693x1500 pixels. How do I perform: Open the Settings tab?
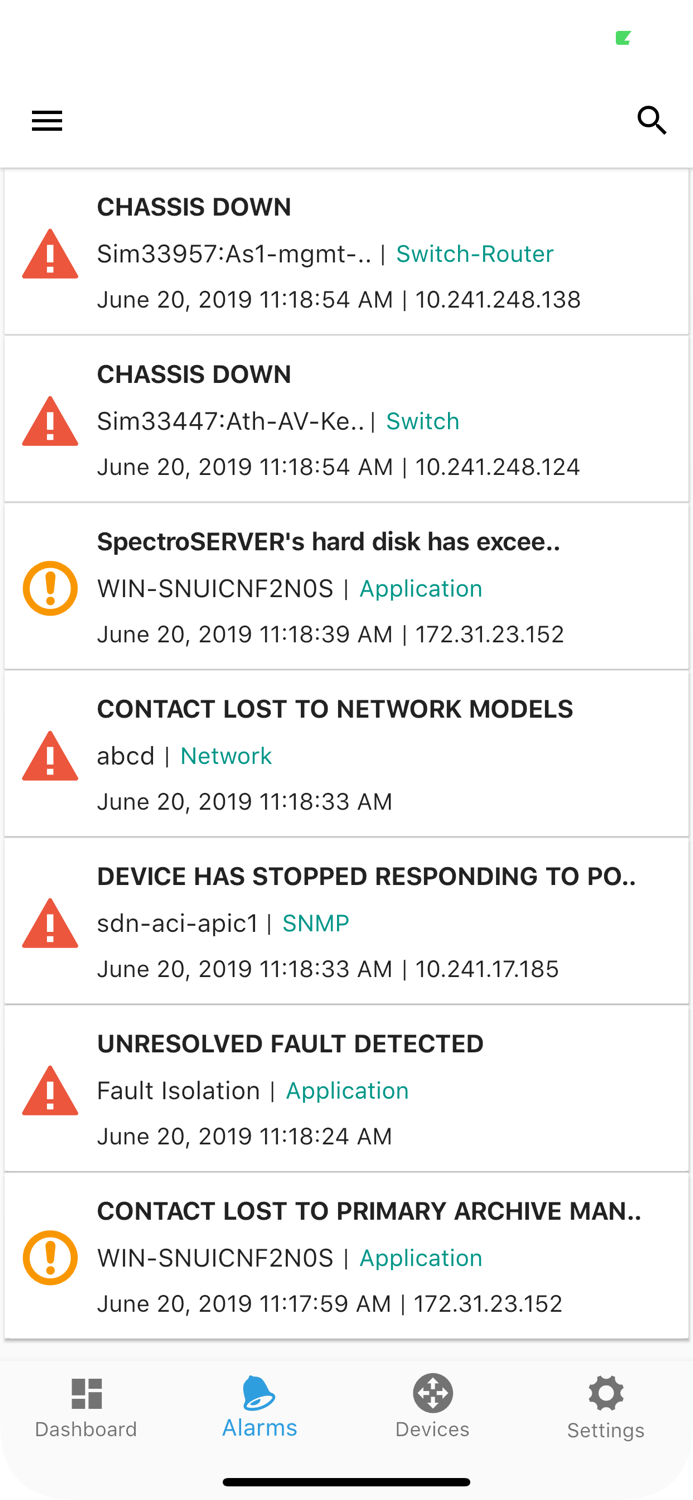tap(605, 1407)
